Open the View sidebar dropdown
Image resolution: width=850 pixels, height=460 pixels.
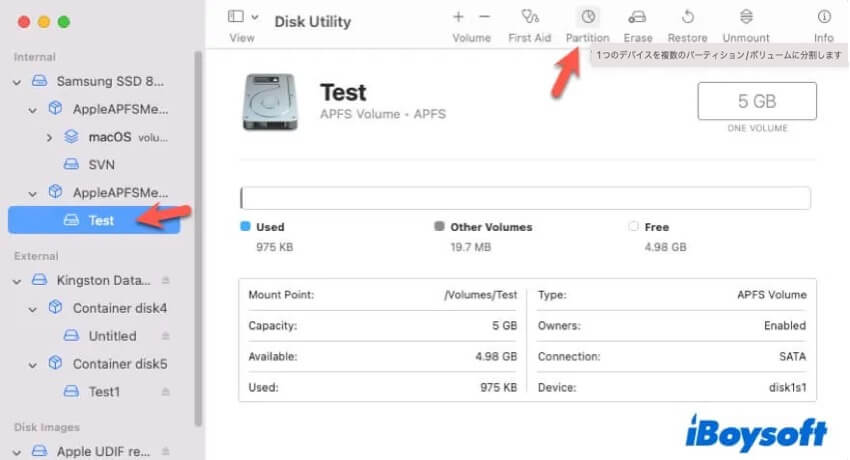[243, 17]
